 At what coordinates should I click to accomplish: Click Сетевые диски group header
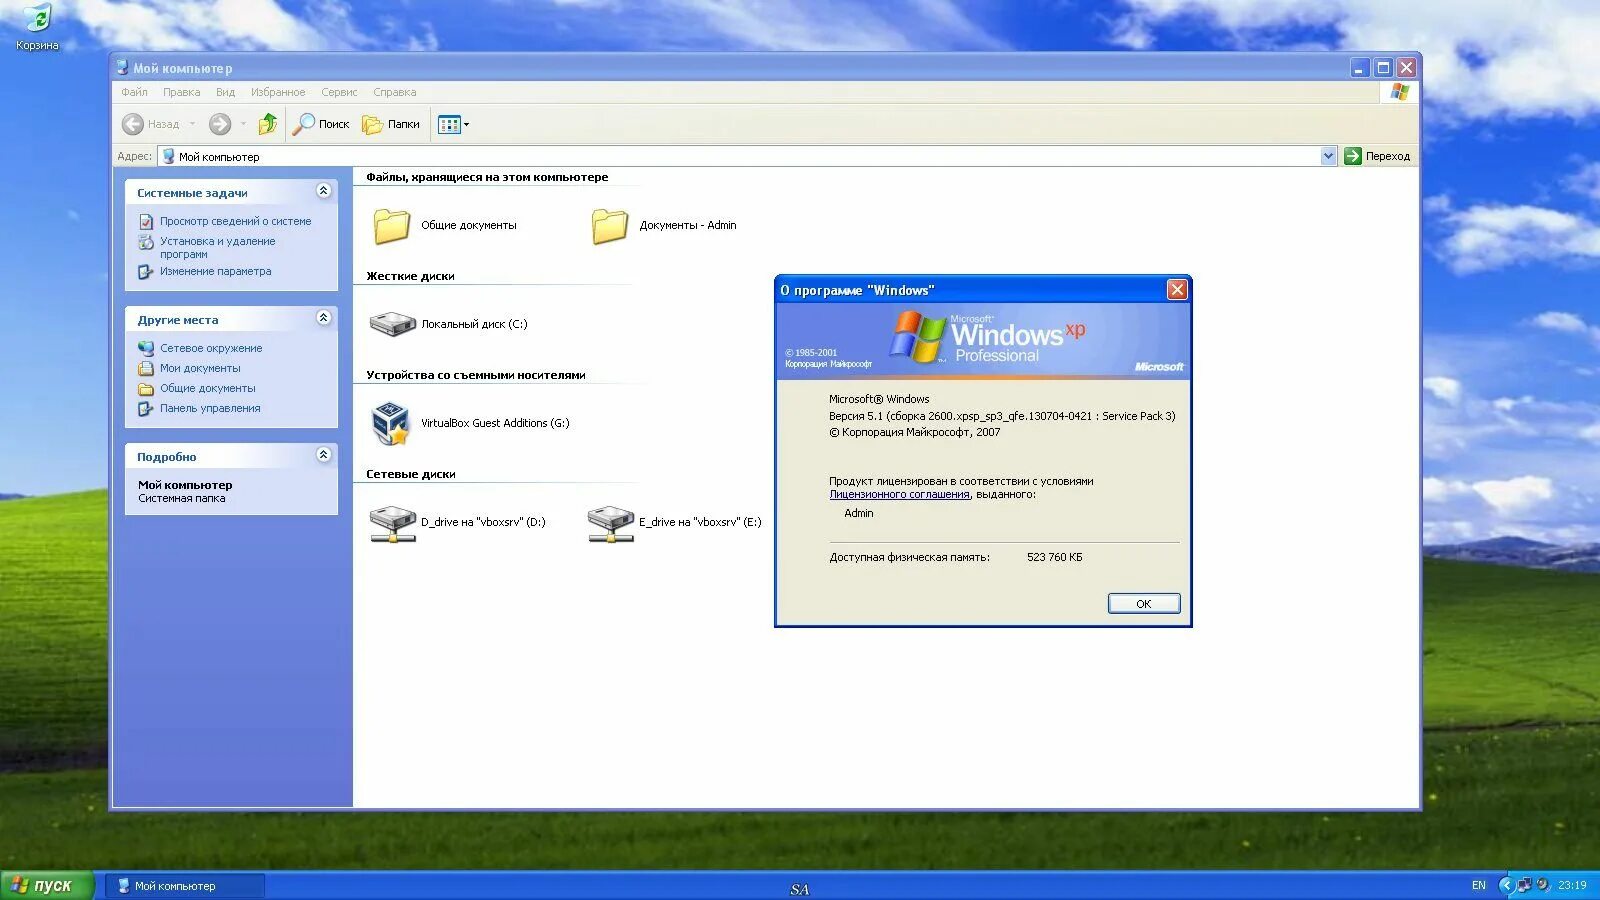pos(410,474)
